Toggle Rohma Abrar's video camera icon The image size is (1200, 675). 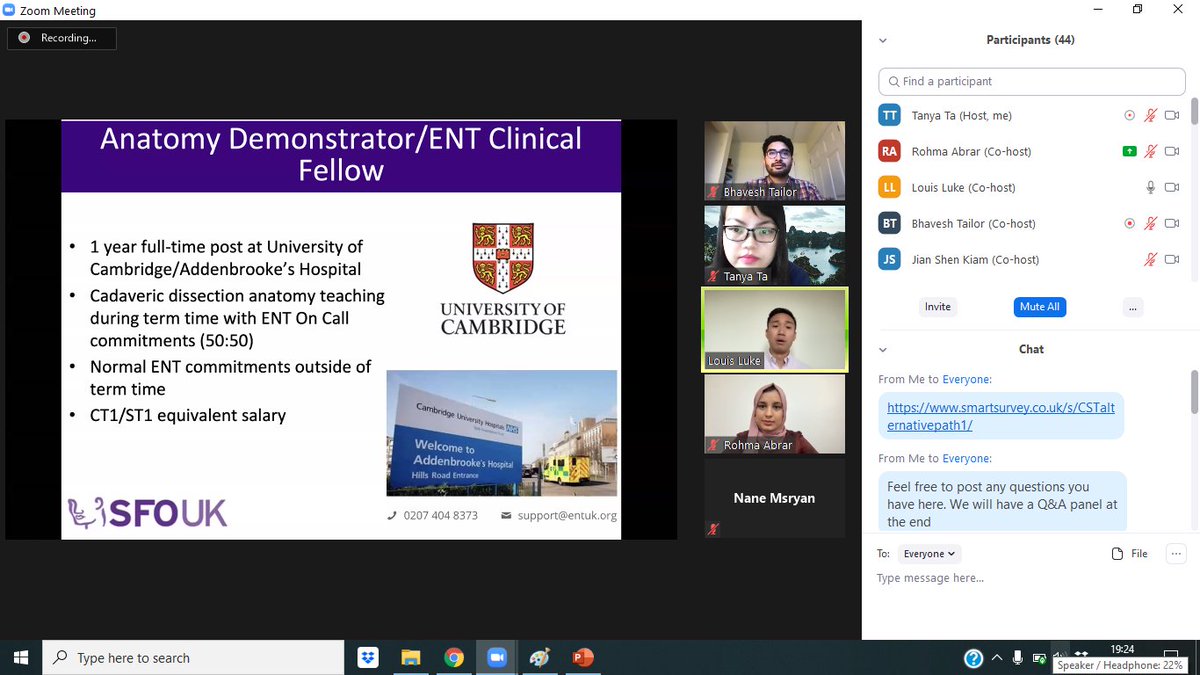tap(1172, 152)
